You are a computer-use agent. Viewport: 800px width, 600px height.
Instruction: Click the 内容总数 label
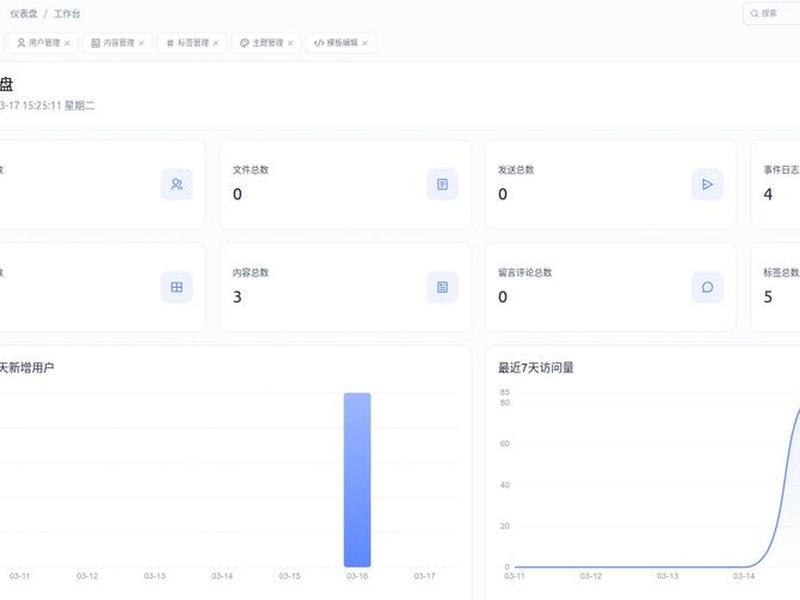[251, 273]
